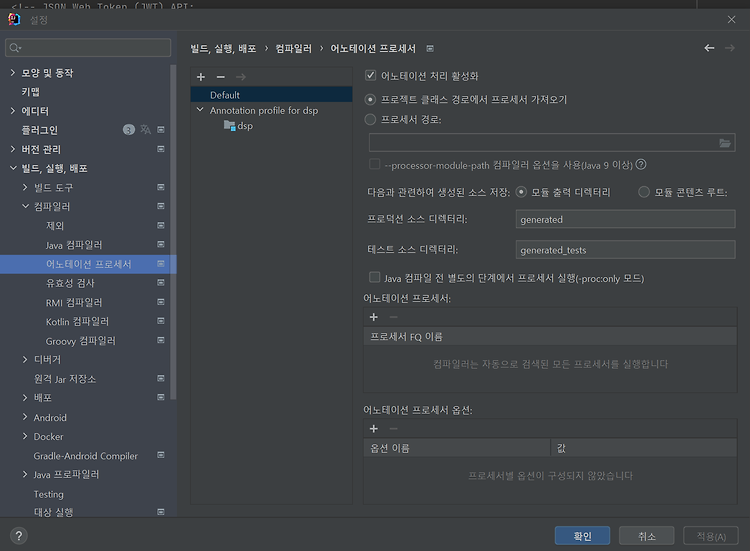
Task: Add an annotation processor with plus icon
Action: point(374,317)
